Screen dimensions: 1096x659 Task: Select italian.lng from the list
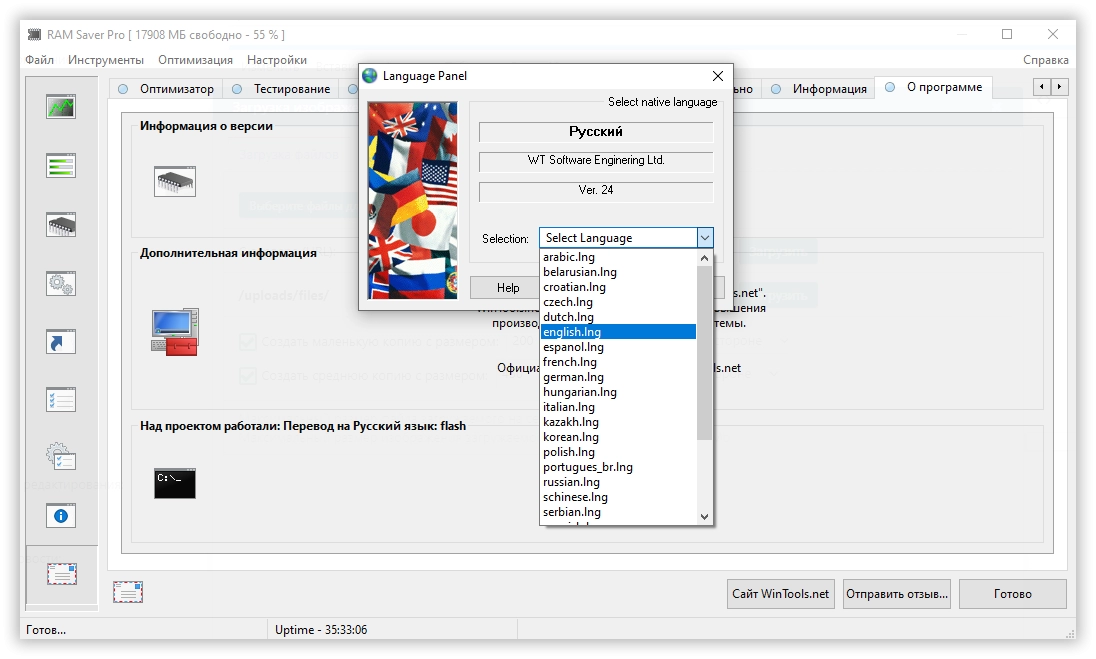click(619, 407)
